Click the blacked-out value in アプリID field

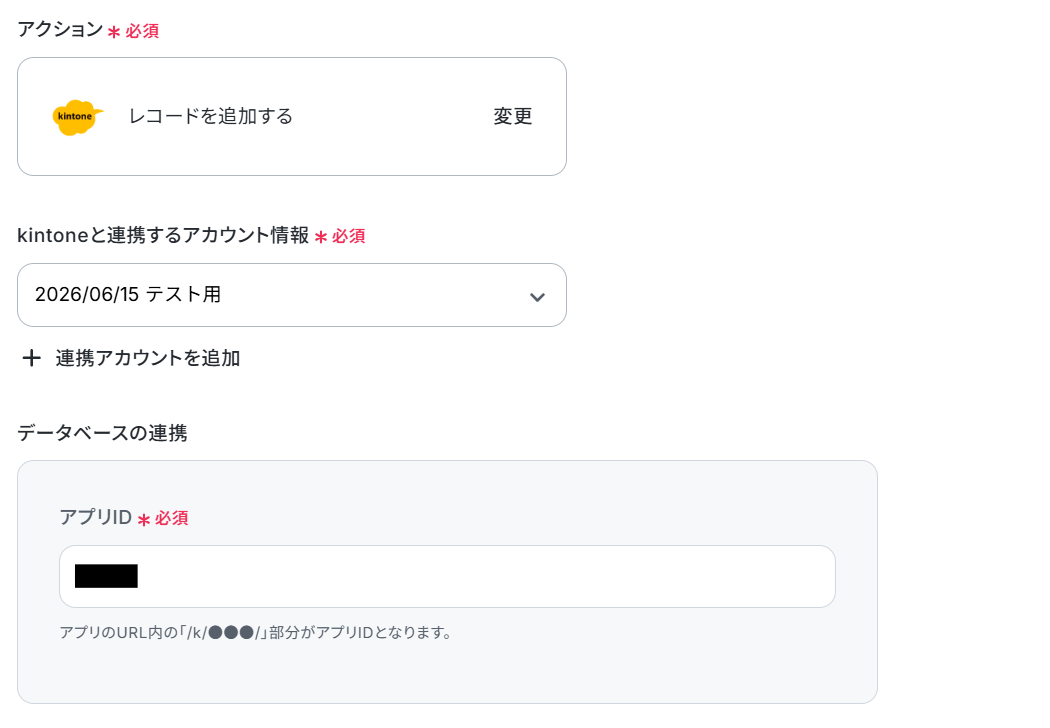[x=106, y=576]
